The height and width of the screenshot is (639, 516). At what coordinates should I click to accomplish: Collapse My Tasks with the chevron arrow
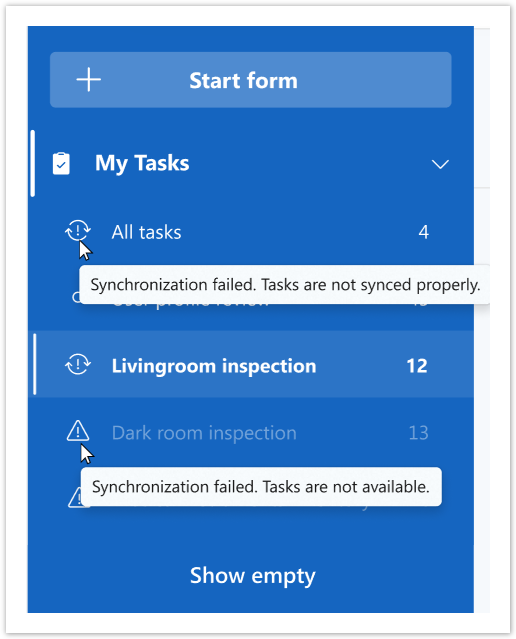point(440,164)
